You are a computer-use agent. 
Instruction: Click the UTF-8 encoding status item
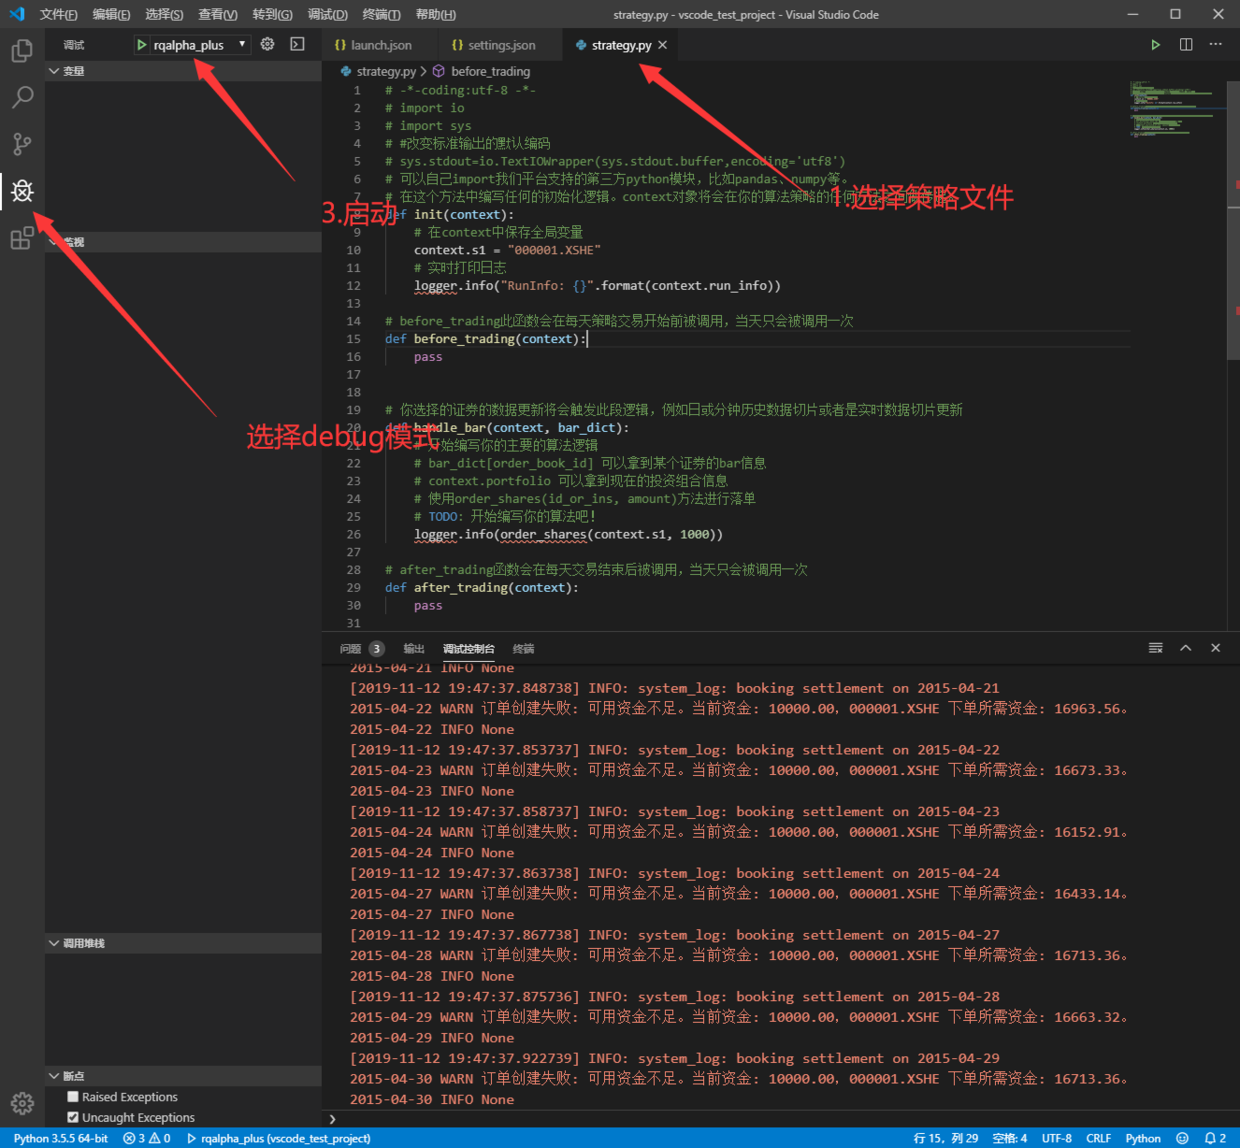tap(1056, 1138)
